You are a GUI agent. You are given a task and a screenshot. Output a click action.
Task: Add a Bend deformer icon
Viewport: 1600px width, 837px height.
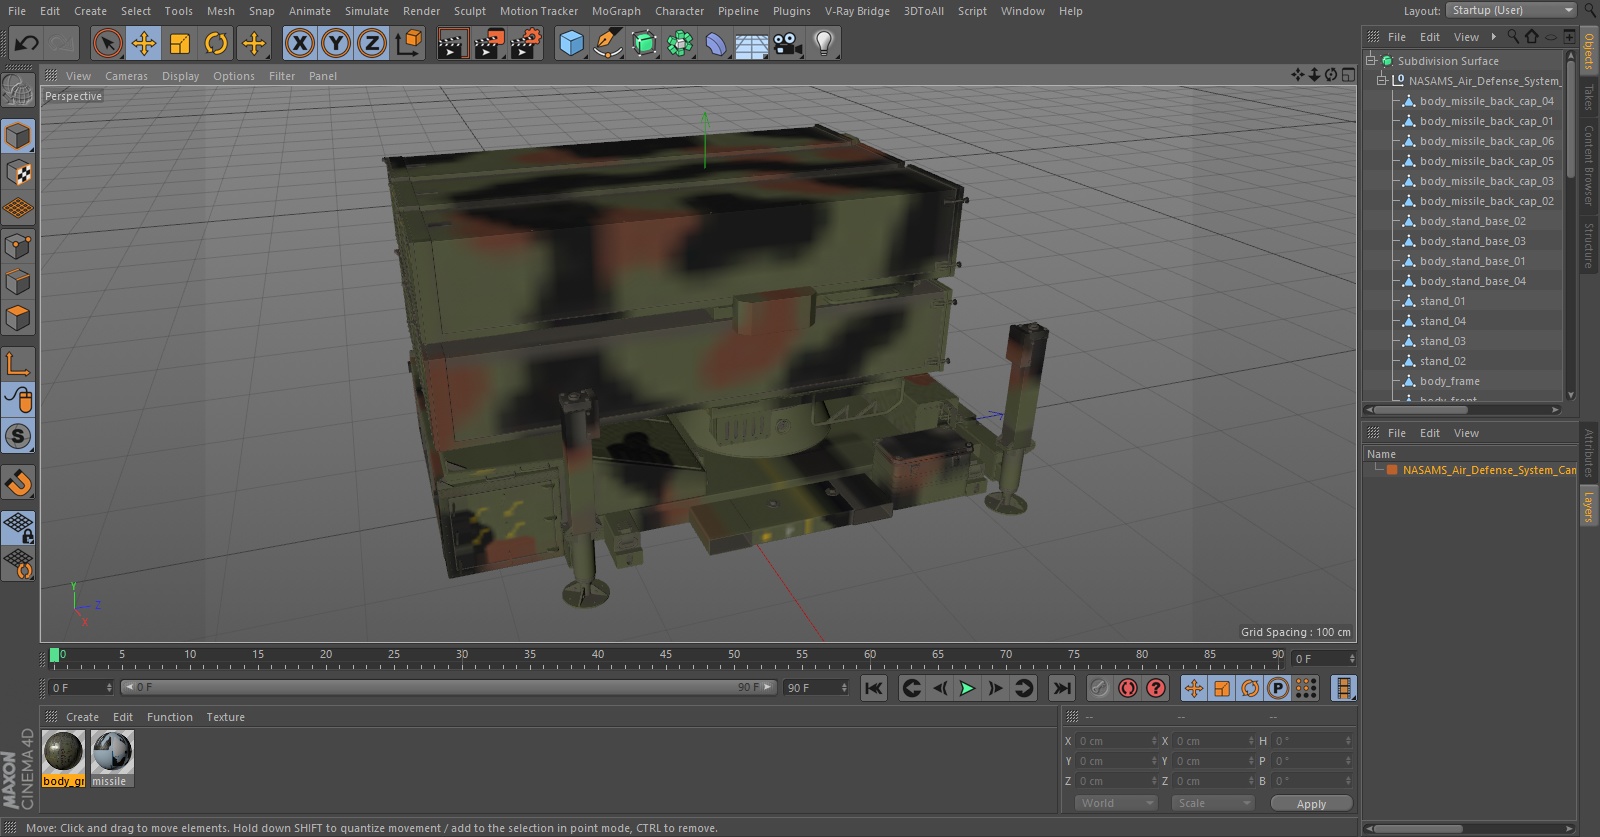point(716,43)
